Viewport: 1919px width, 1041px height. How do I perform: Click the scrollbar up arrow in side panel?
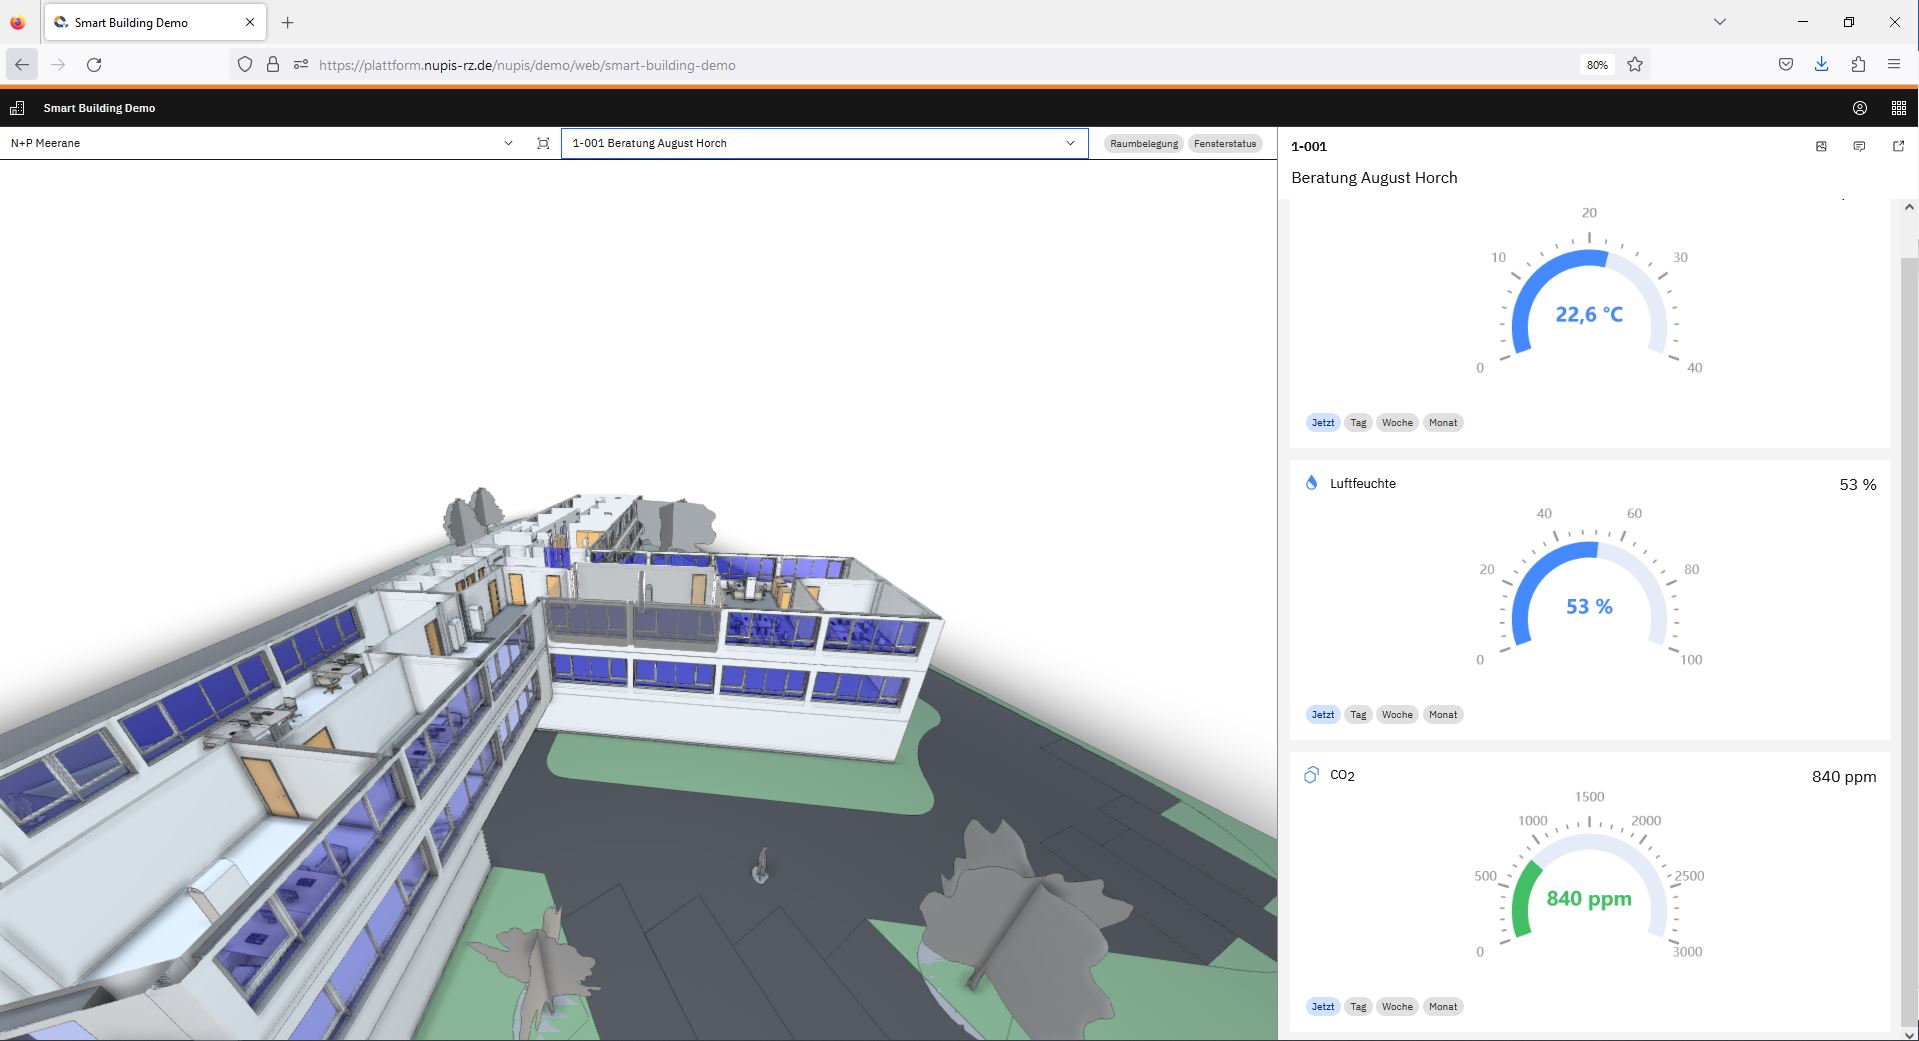click(1908, 208)
